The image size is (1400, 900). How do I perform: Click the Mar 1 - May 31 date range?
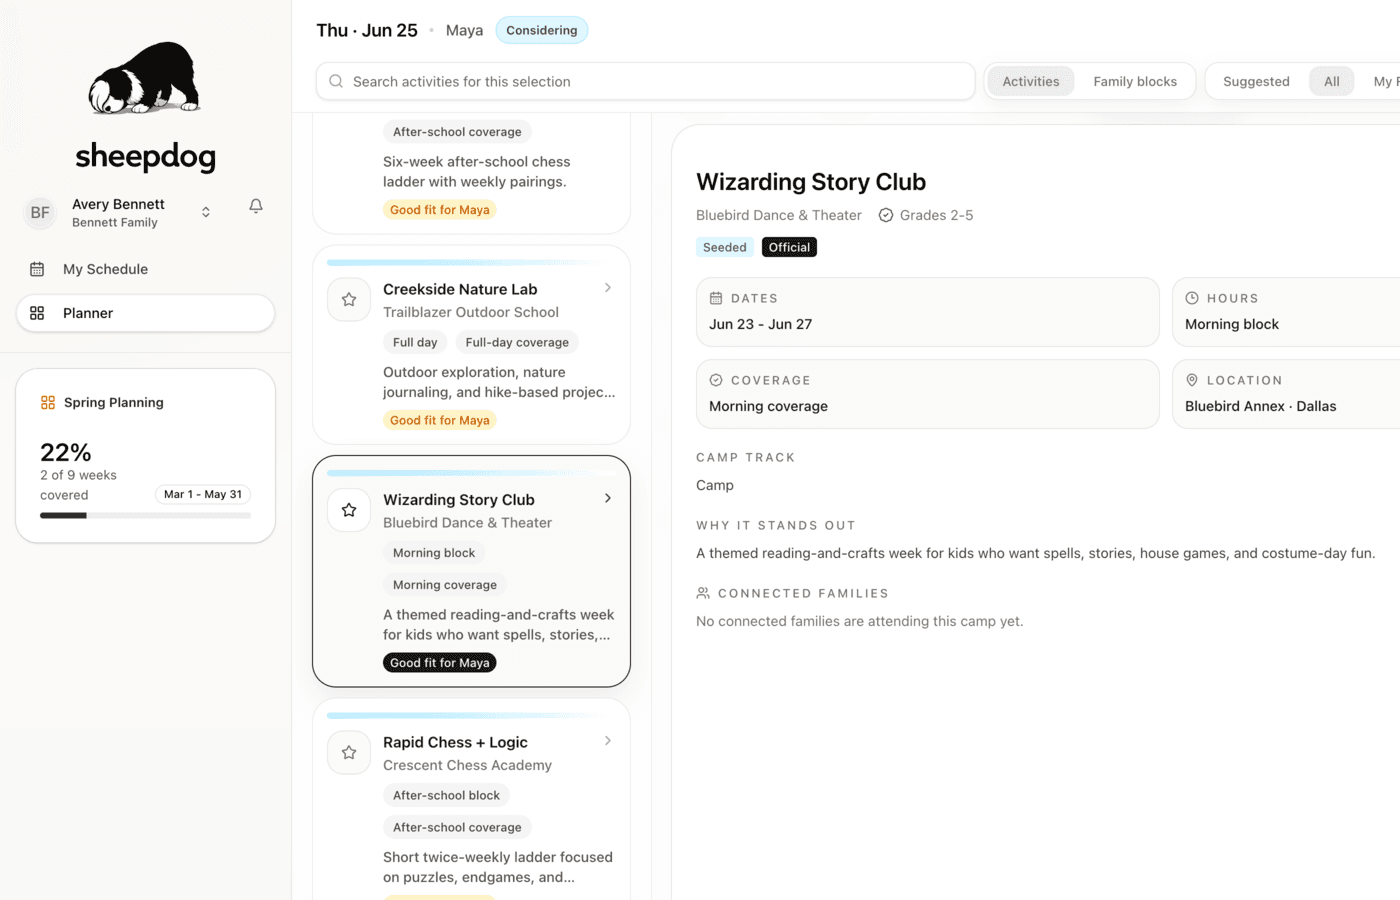203,494
